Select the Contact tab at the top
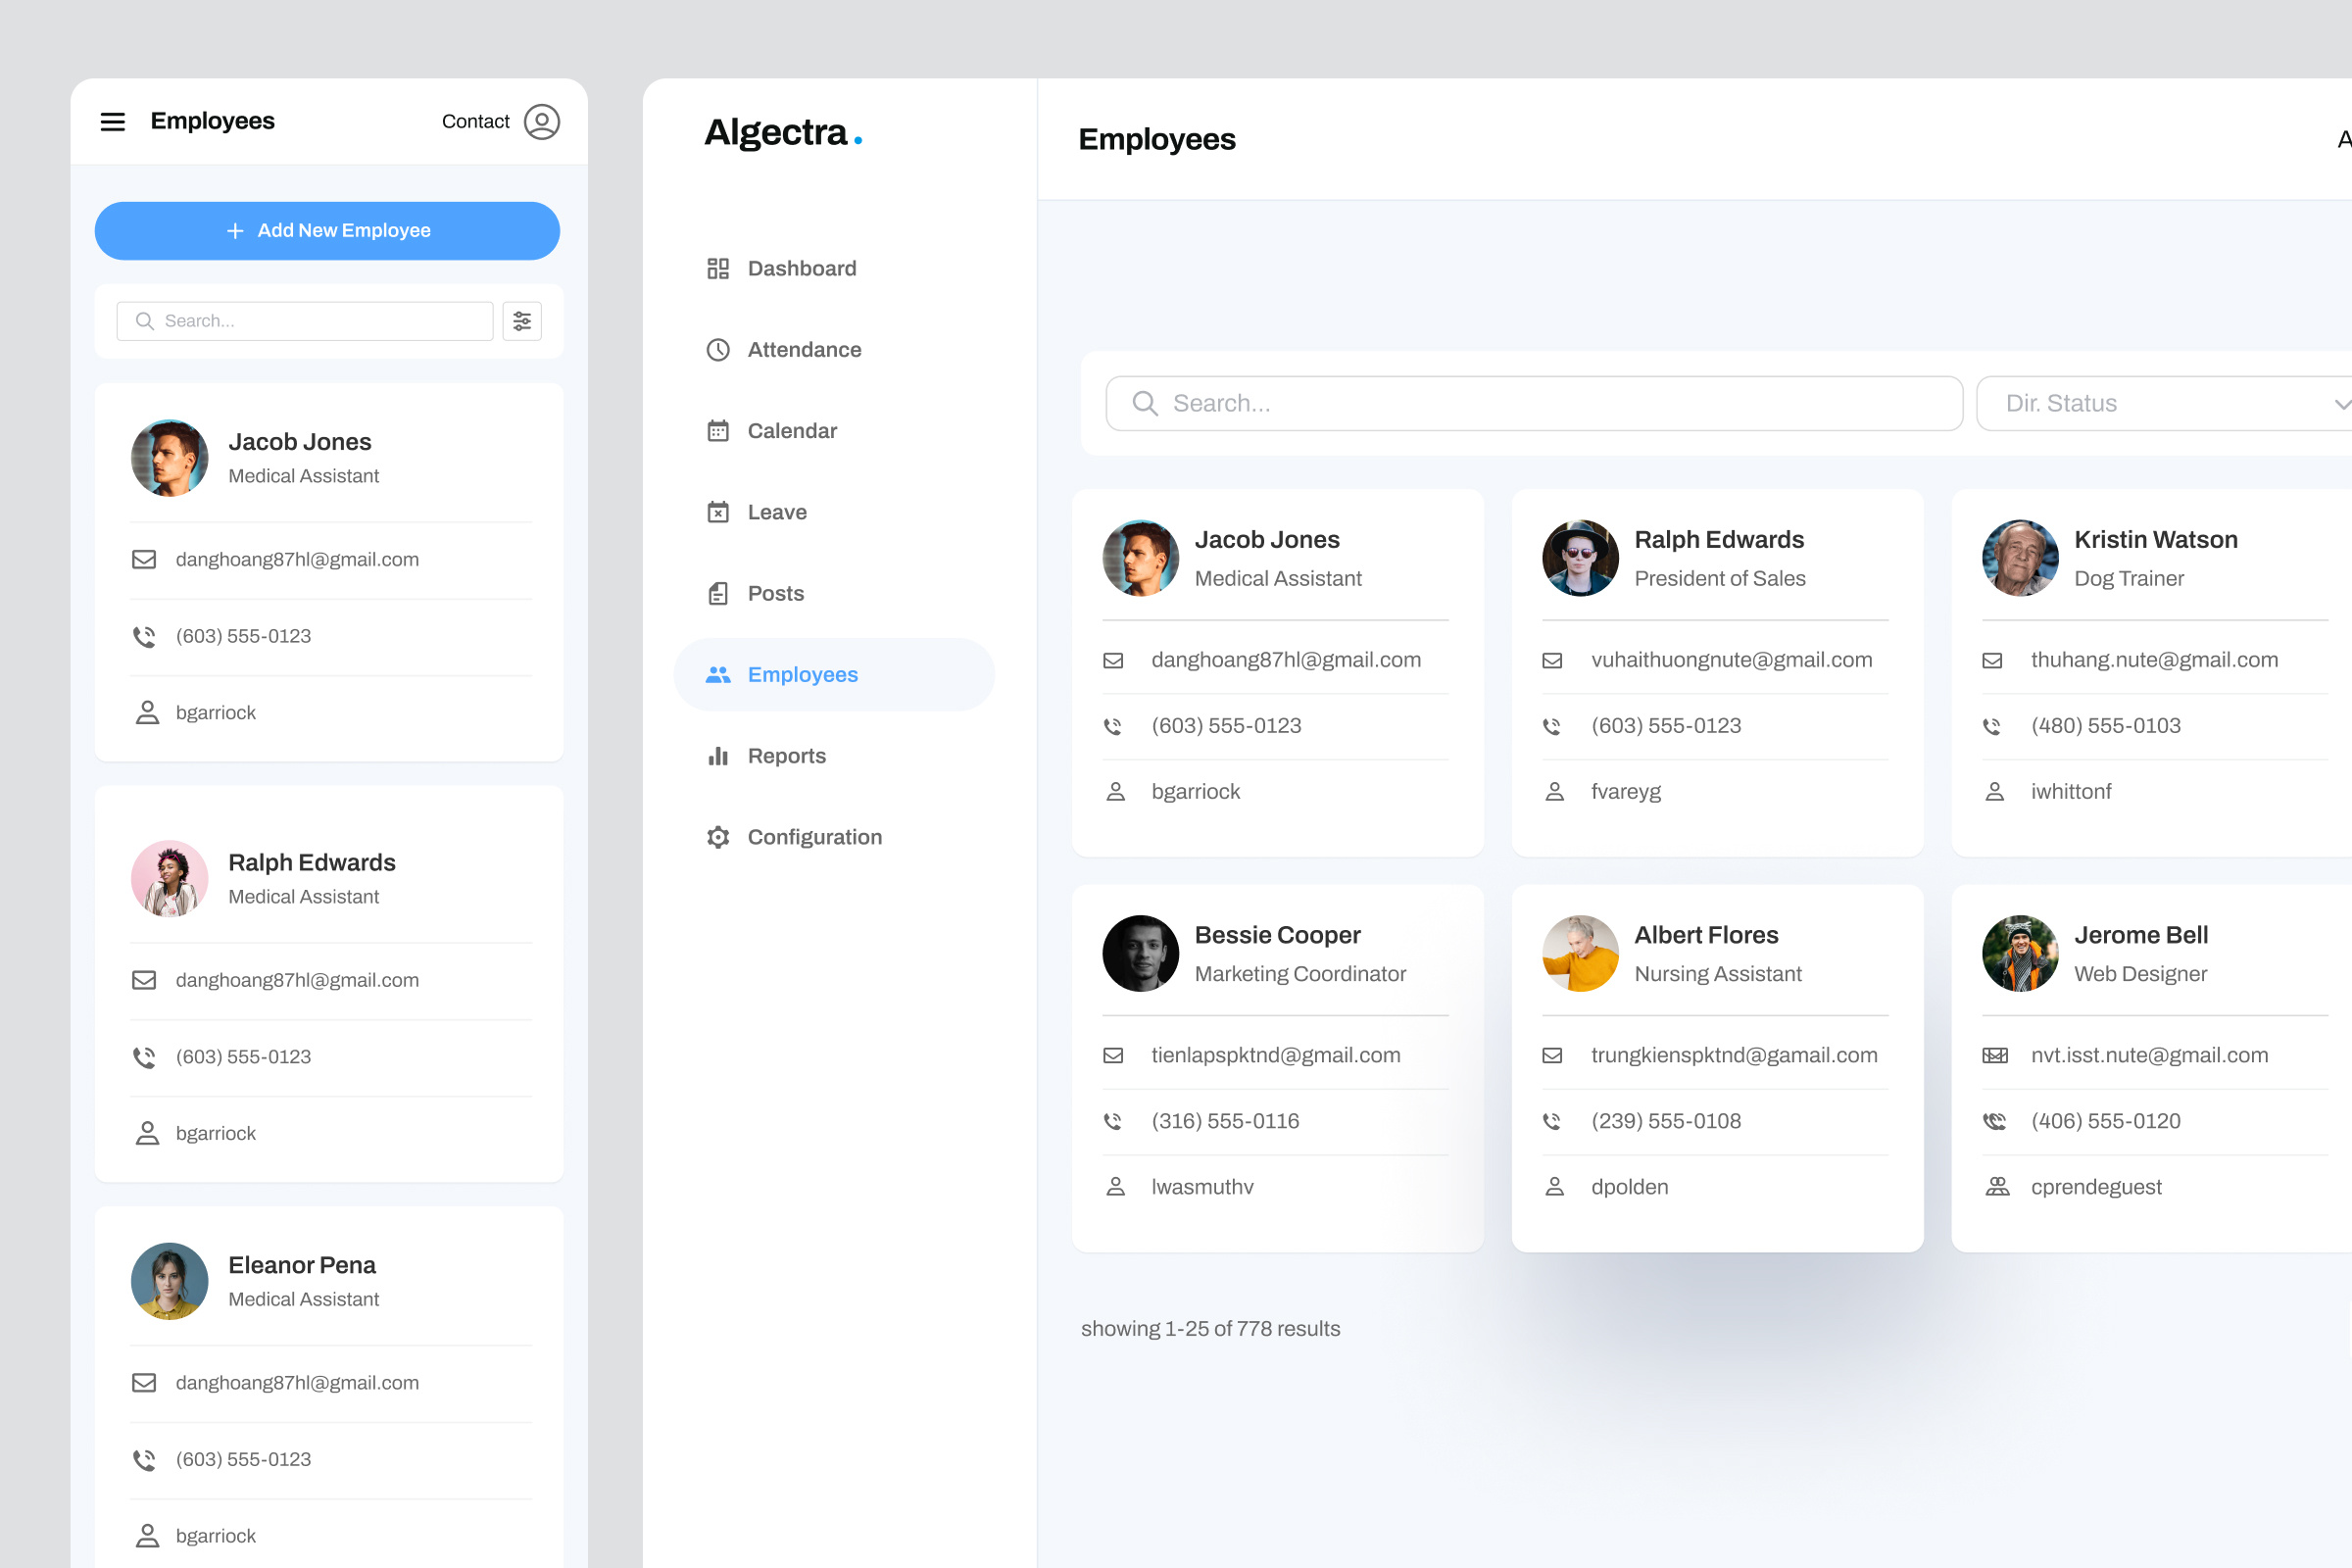 (x=476, y=121)
